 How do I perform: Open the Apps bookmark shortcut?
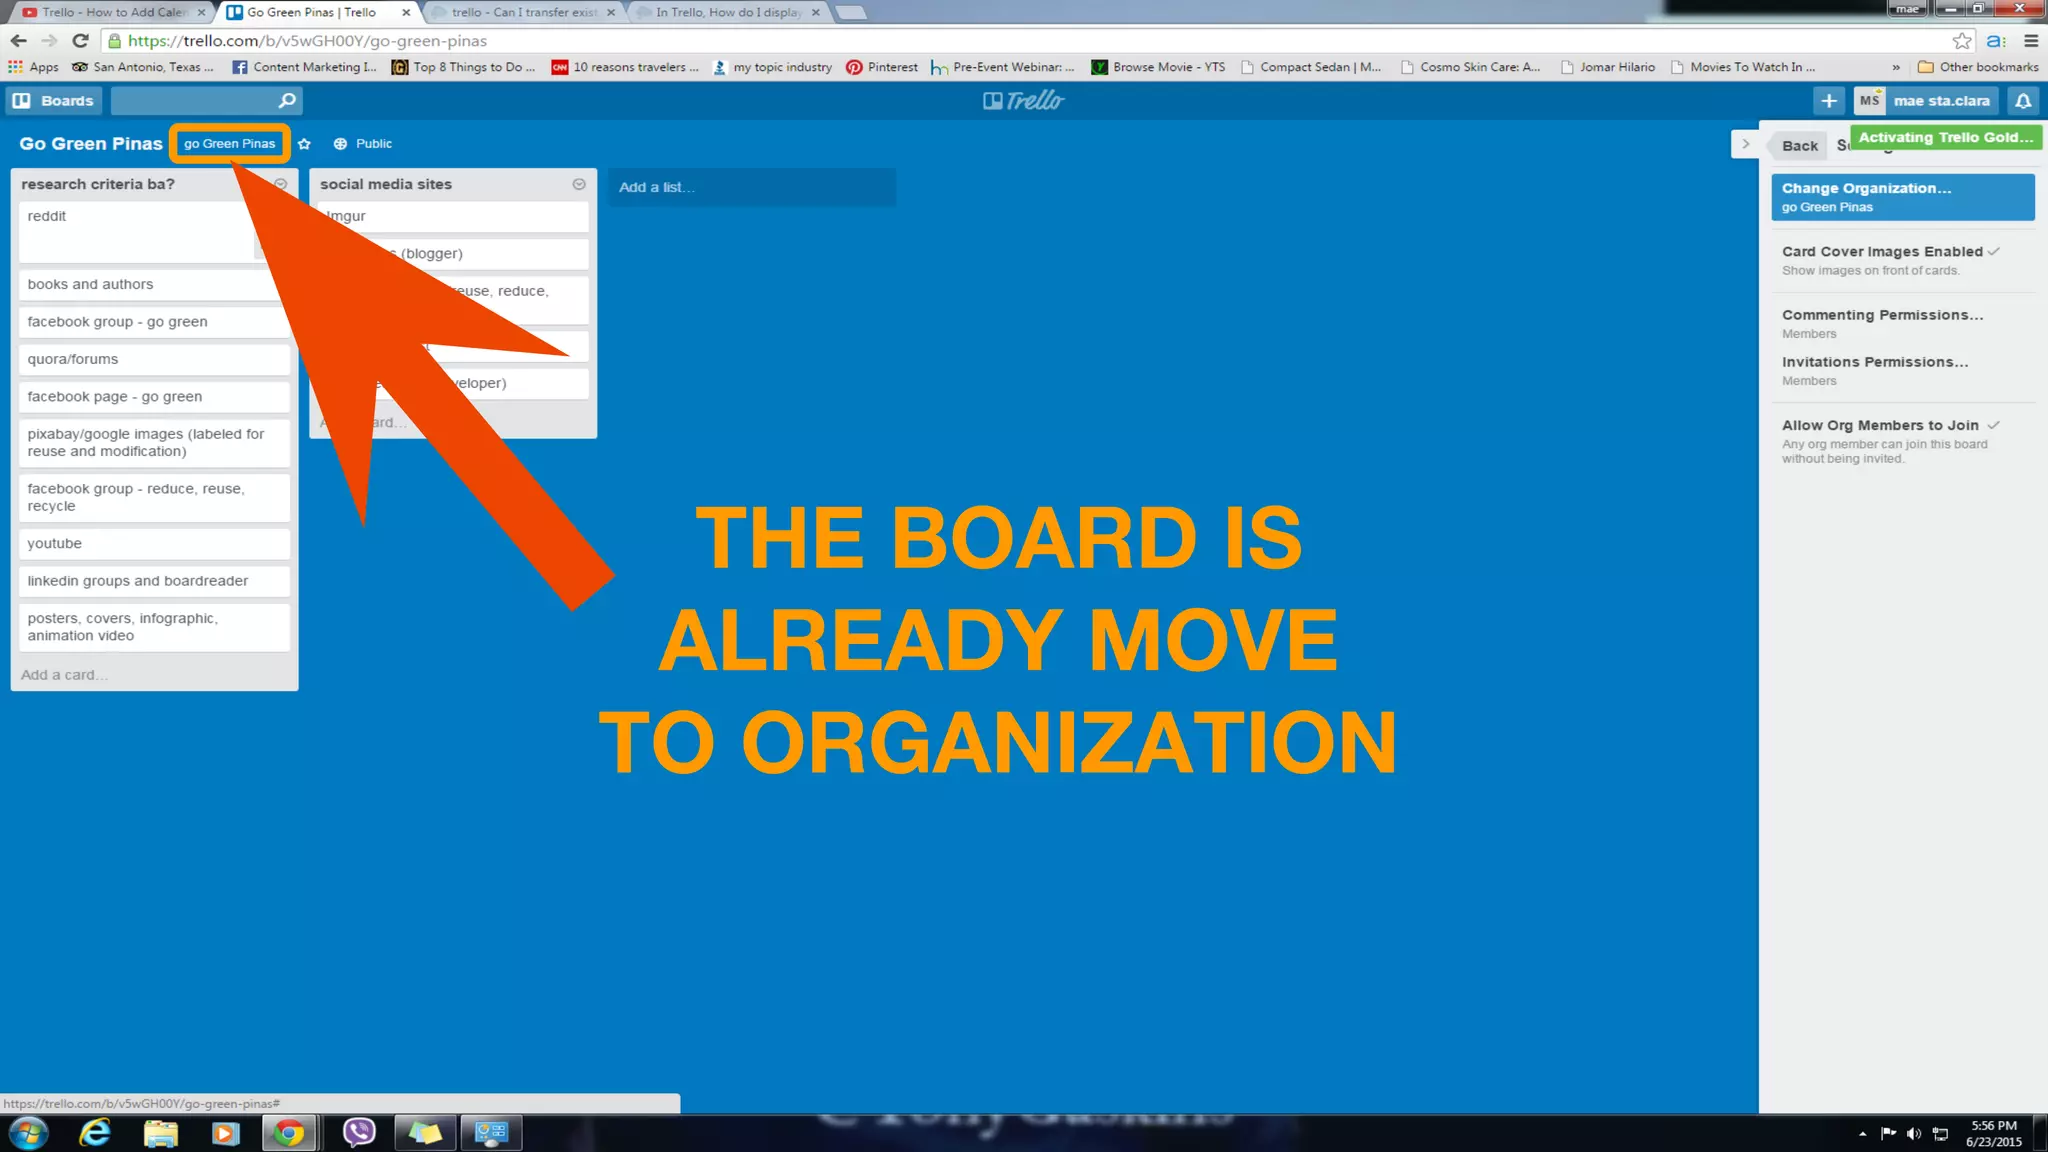(x=33, y=67)
